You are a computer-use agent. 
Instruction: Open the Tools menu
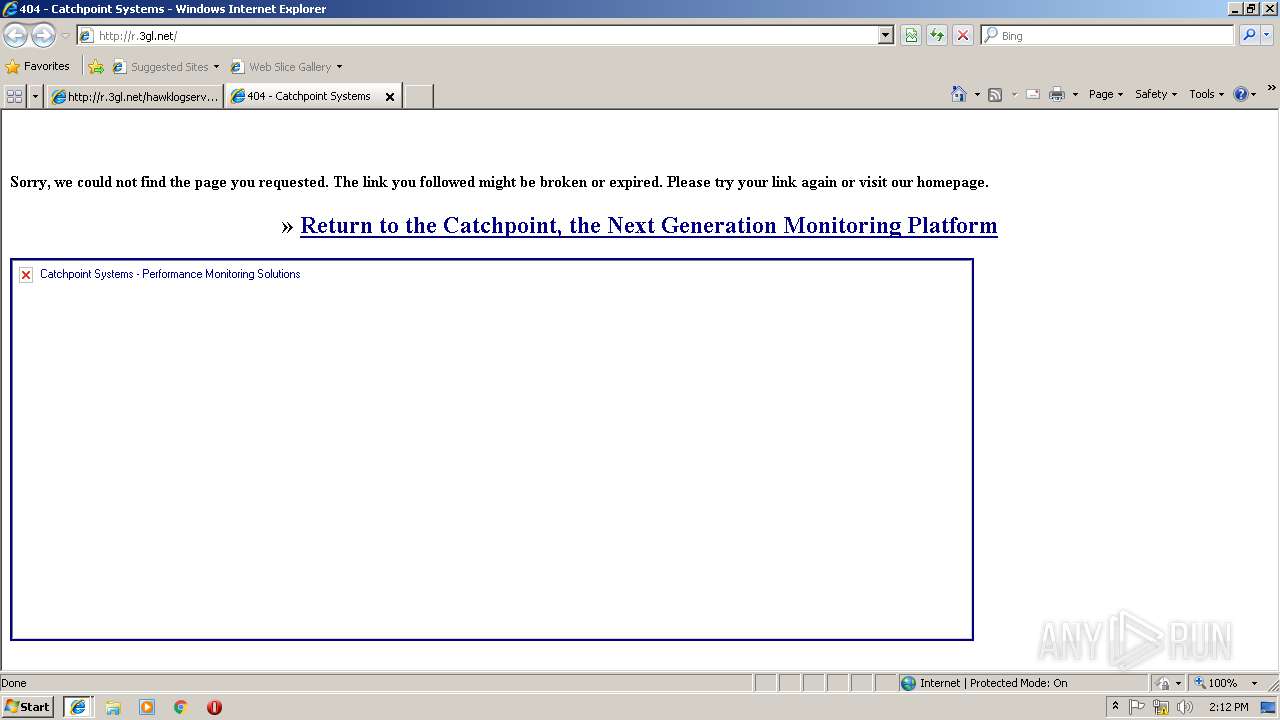[1206, 94]
